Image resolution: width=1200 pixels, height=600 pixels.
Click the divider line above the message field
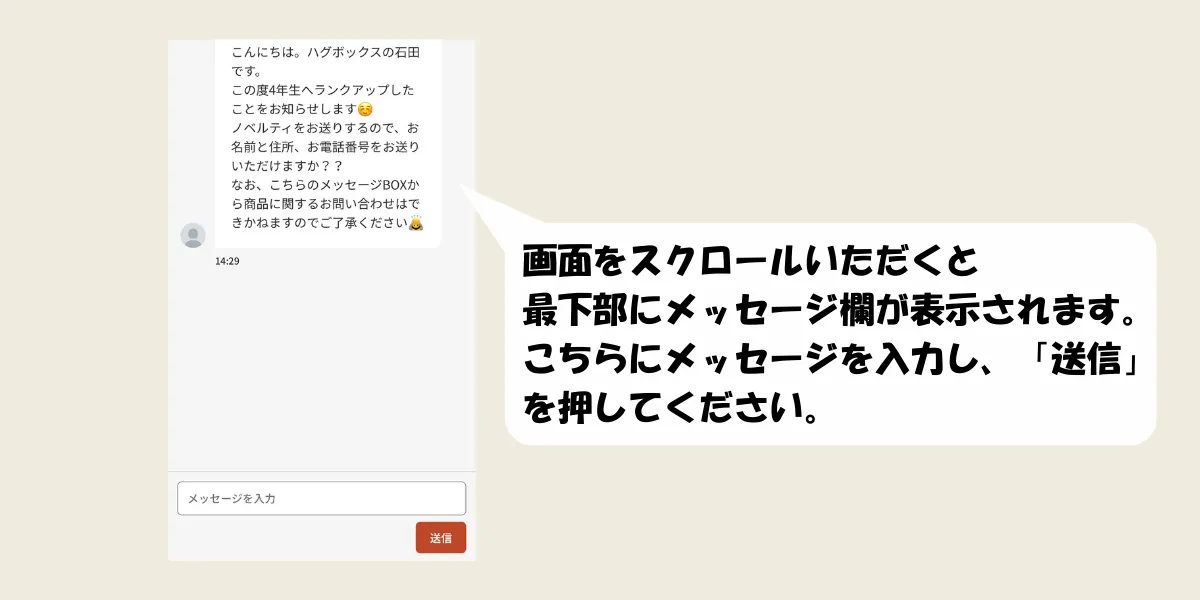click(x=321, y=471)
